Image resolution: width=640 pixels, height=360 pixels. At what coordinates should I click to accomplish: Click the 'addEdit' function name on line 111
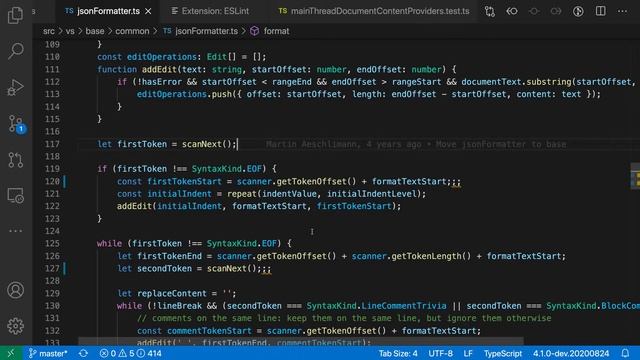click(159, 69)
